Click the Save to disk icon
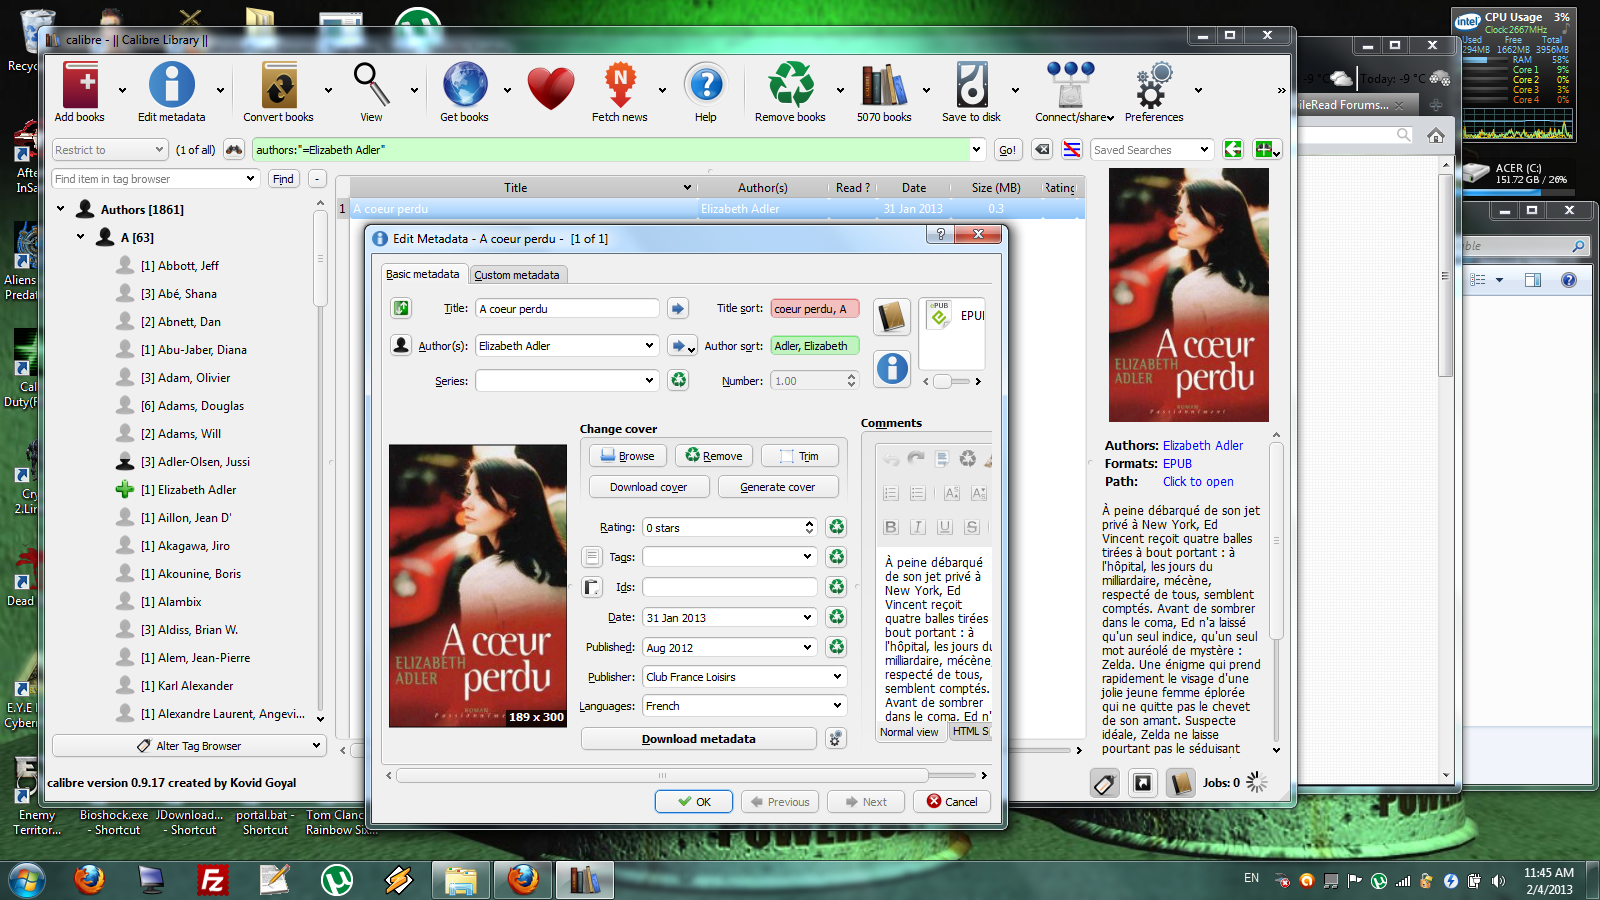This screenshot has width=1600, height=900. pyautogui.click(x=971, y=86)
